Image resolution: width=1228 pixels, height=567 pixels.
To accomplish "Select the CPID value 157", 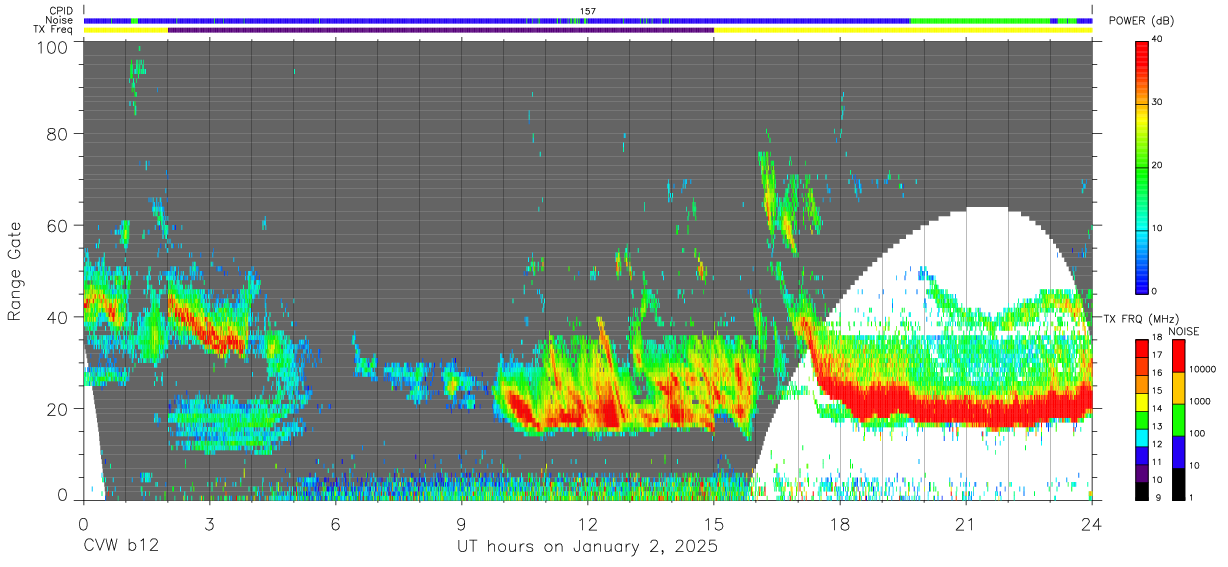I will click(587, 11).
